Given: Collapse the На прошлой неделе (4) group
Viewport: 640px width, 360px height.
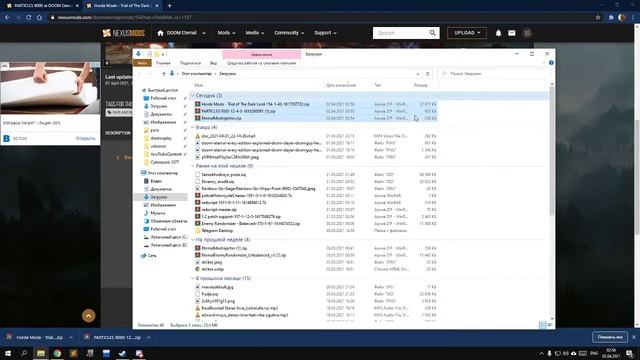Looking at the screenshot, I should pyautogui.click(x=193, y=240).
